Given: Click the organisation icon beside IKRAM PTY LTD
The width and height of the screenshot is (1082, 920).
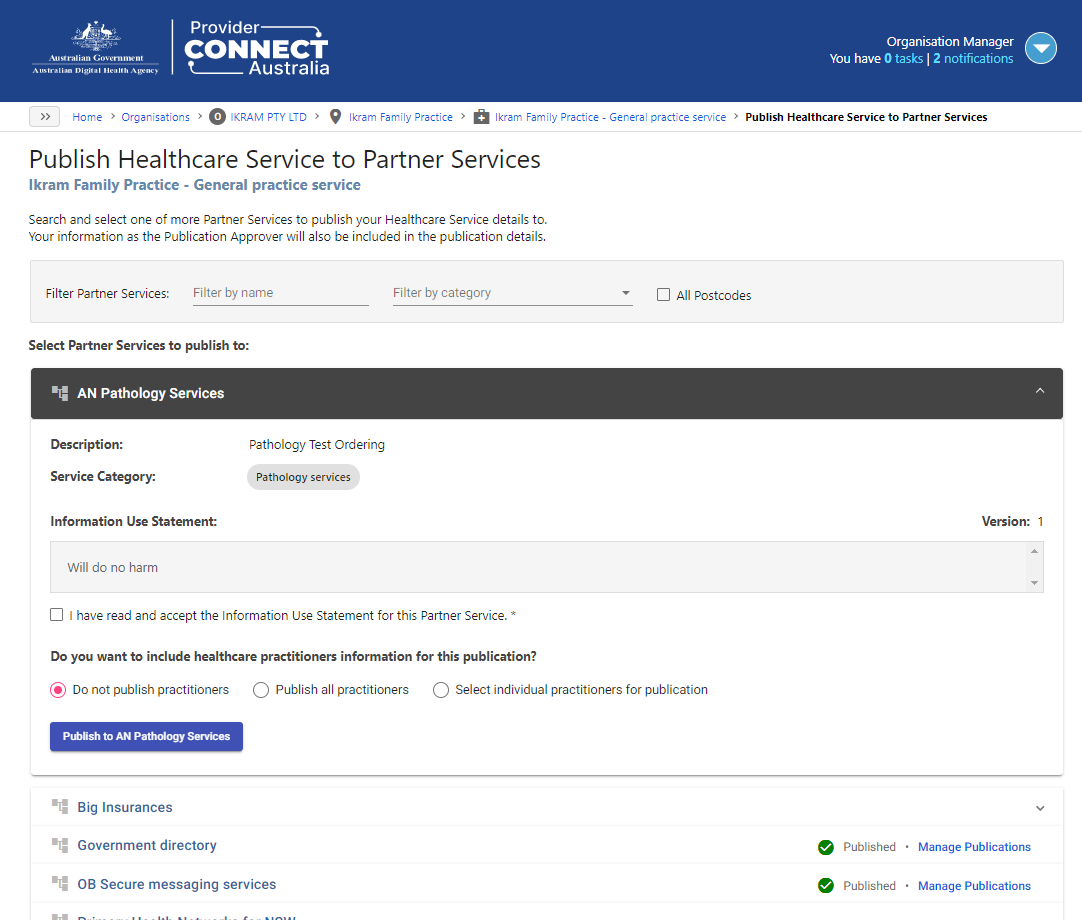Looking at the screenshot, I should [217, 116].
